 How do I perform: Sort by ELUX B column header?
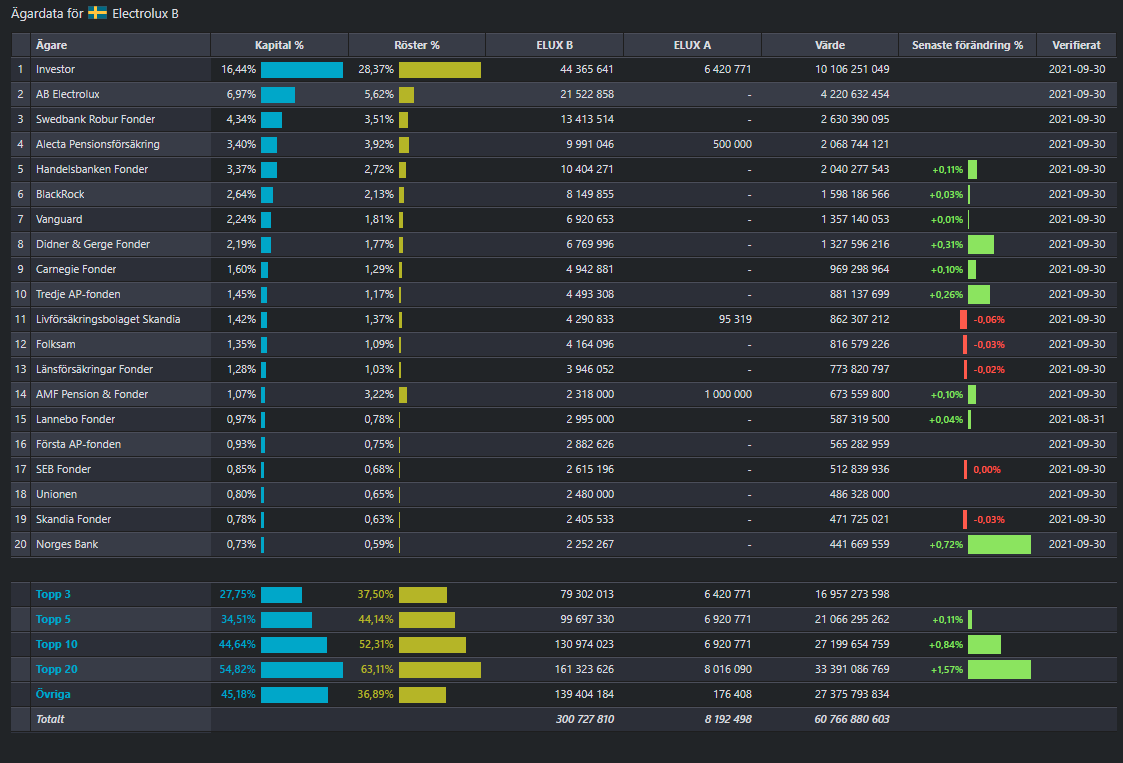click(x=554, y=44)
